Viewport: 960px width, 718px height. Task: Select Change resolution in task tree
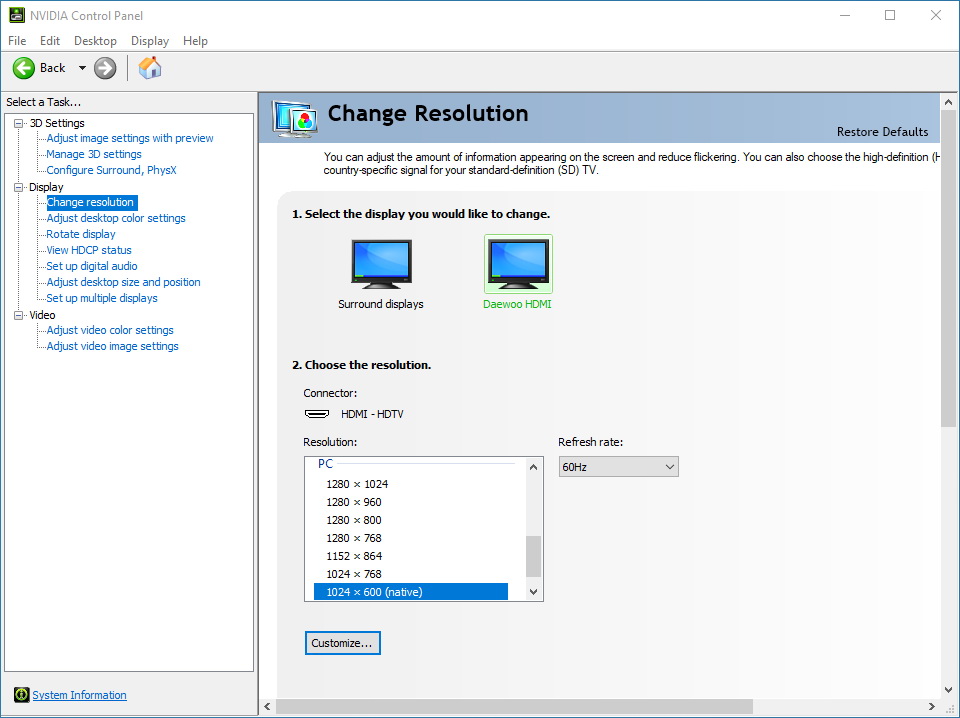coord(92,202)
